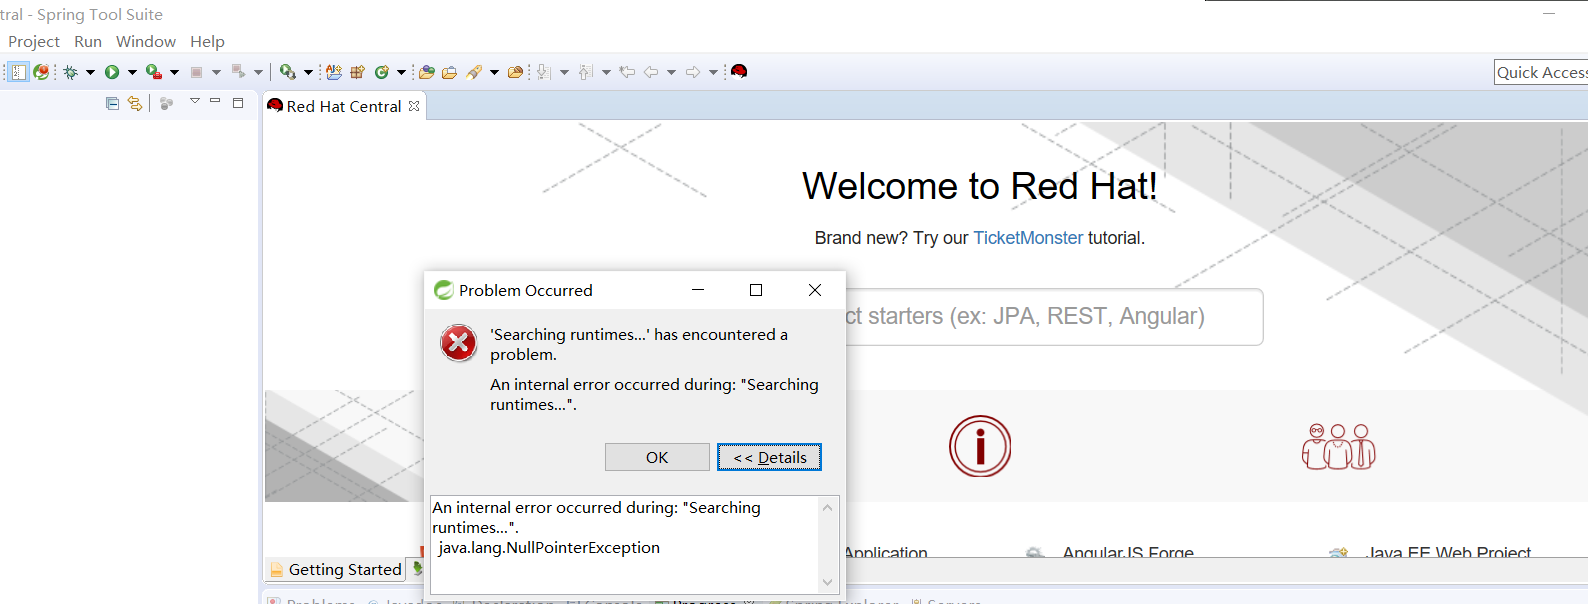Click the Last Edit Location icon
The width and height of the screenshot is (1588, 604).
627,72
